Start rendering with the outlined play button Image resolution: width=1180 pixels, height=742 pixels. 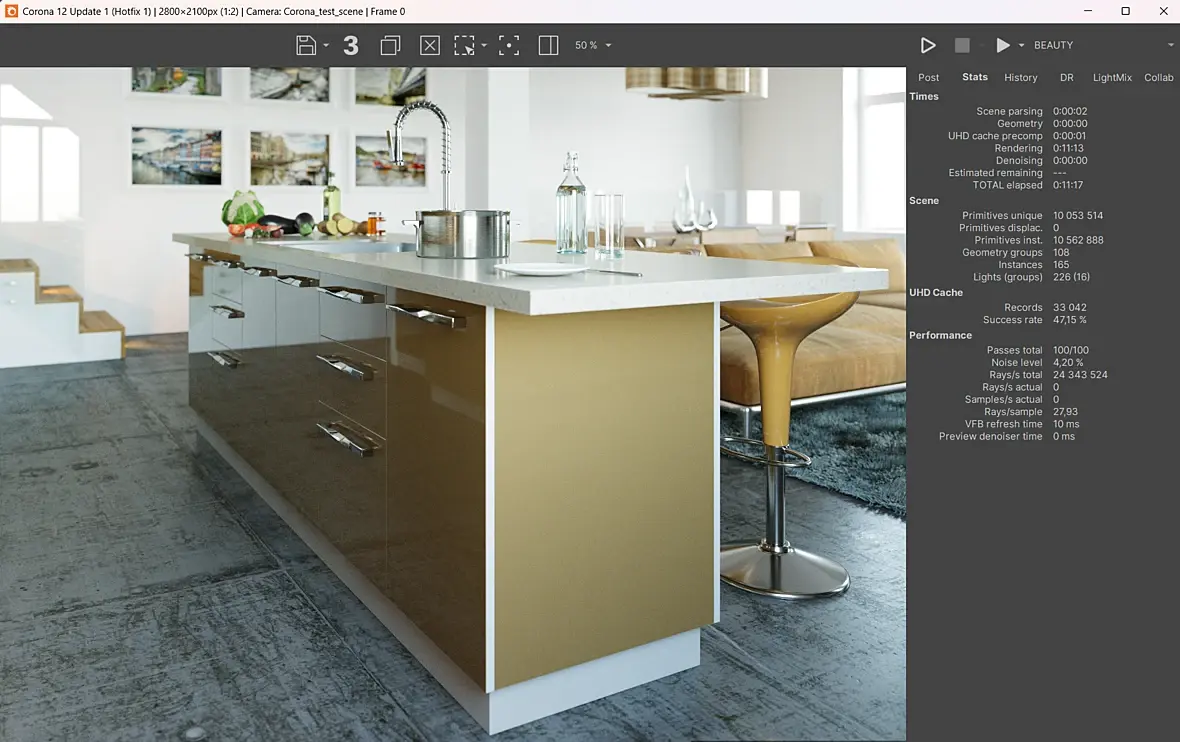coord(928,45)
